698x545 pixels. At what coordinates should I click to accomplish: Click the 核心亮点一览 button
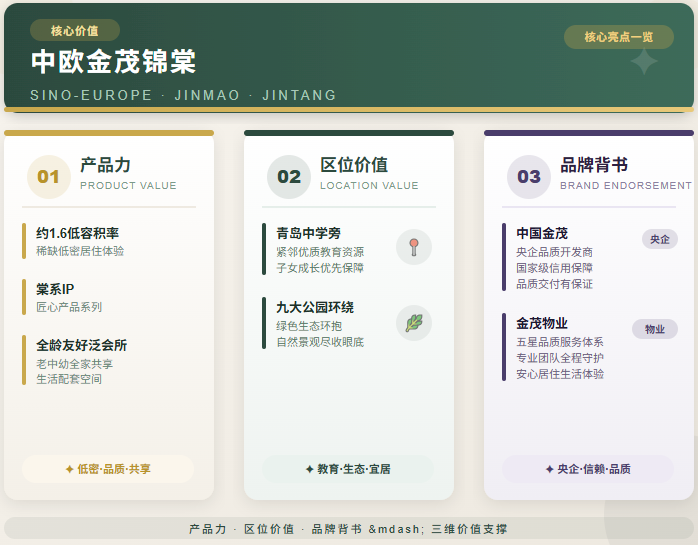(x=619, y=37)
